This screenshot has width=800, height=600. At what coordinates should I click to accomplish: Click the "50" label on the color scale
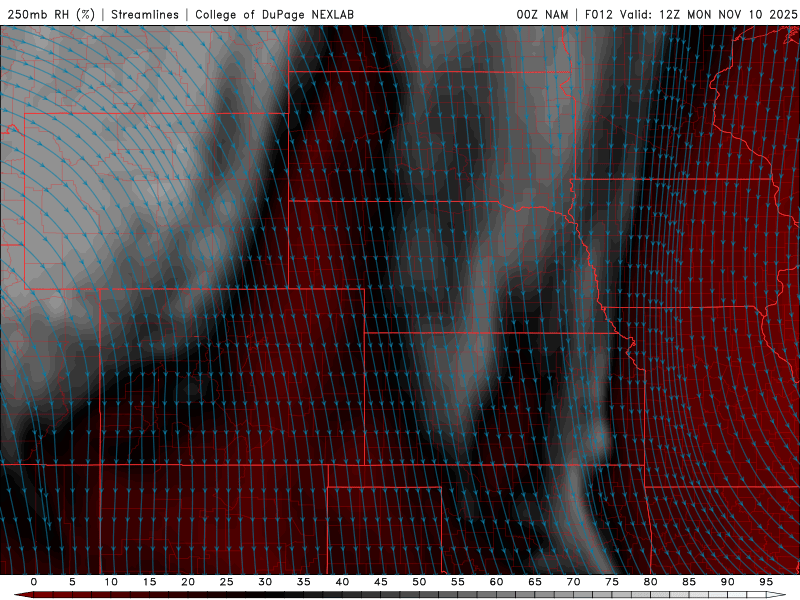419,582
